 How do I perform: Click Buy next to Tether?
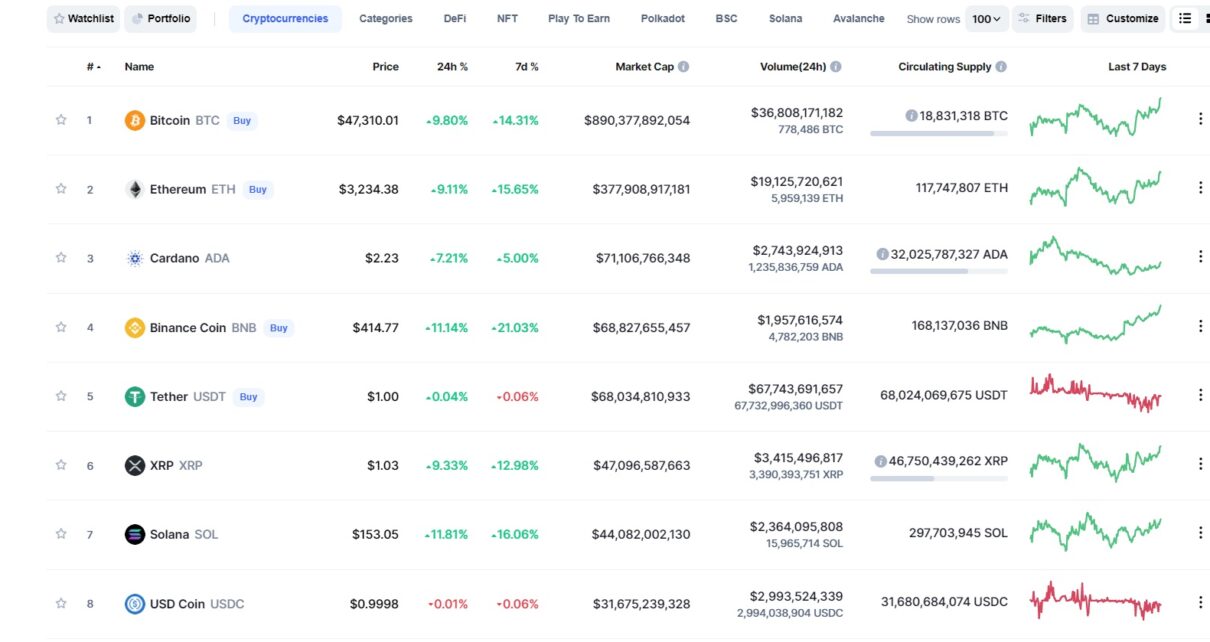[248, 397]
